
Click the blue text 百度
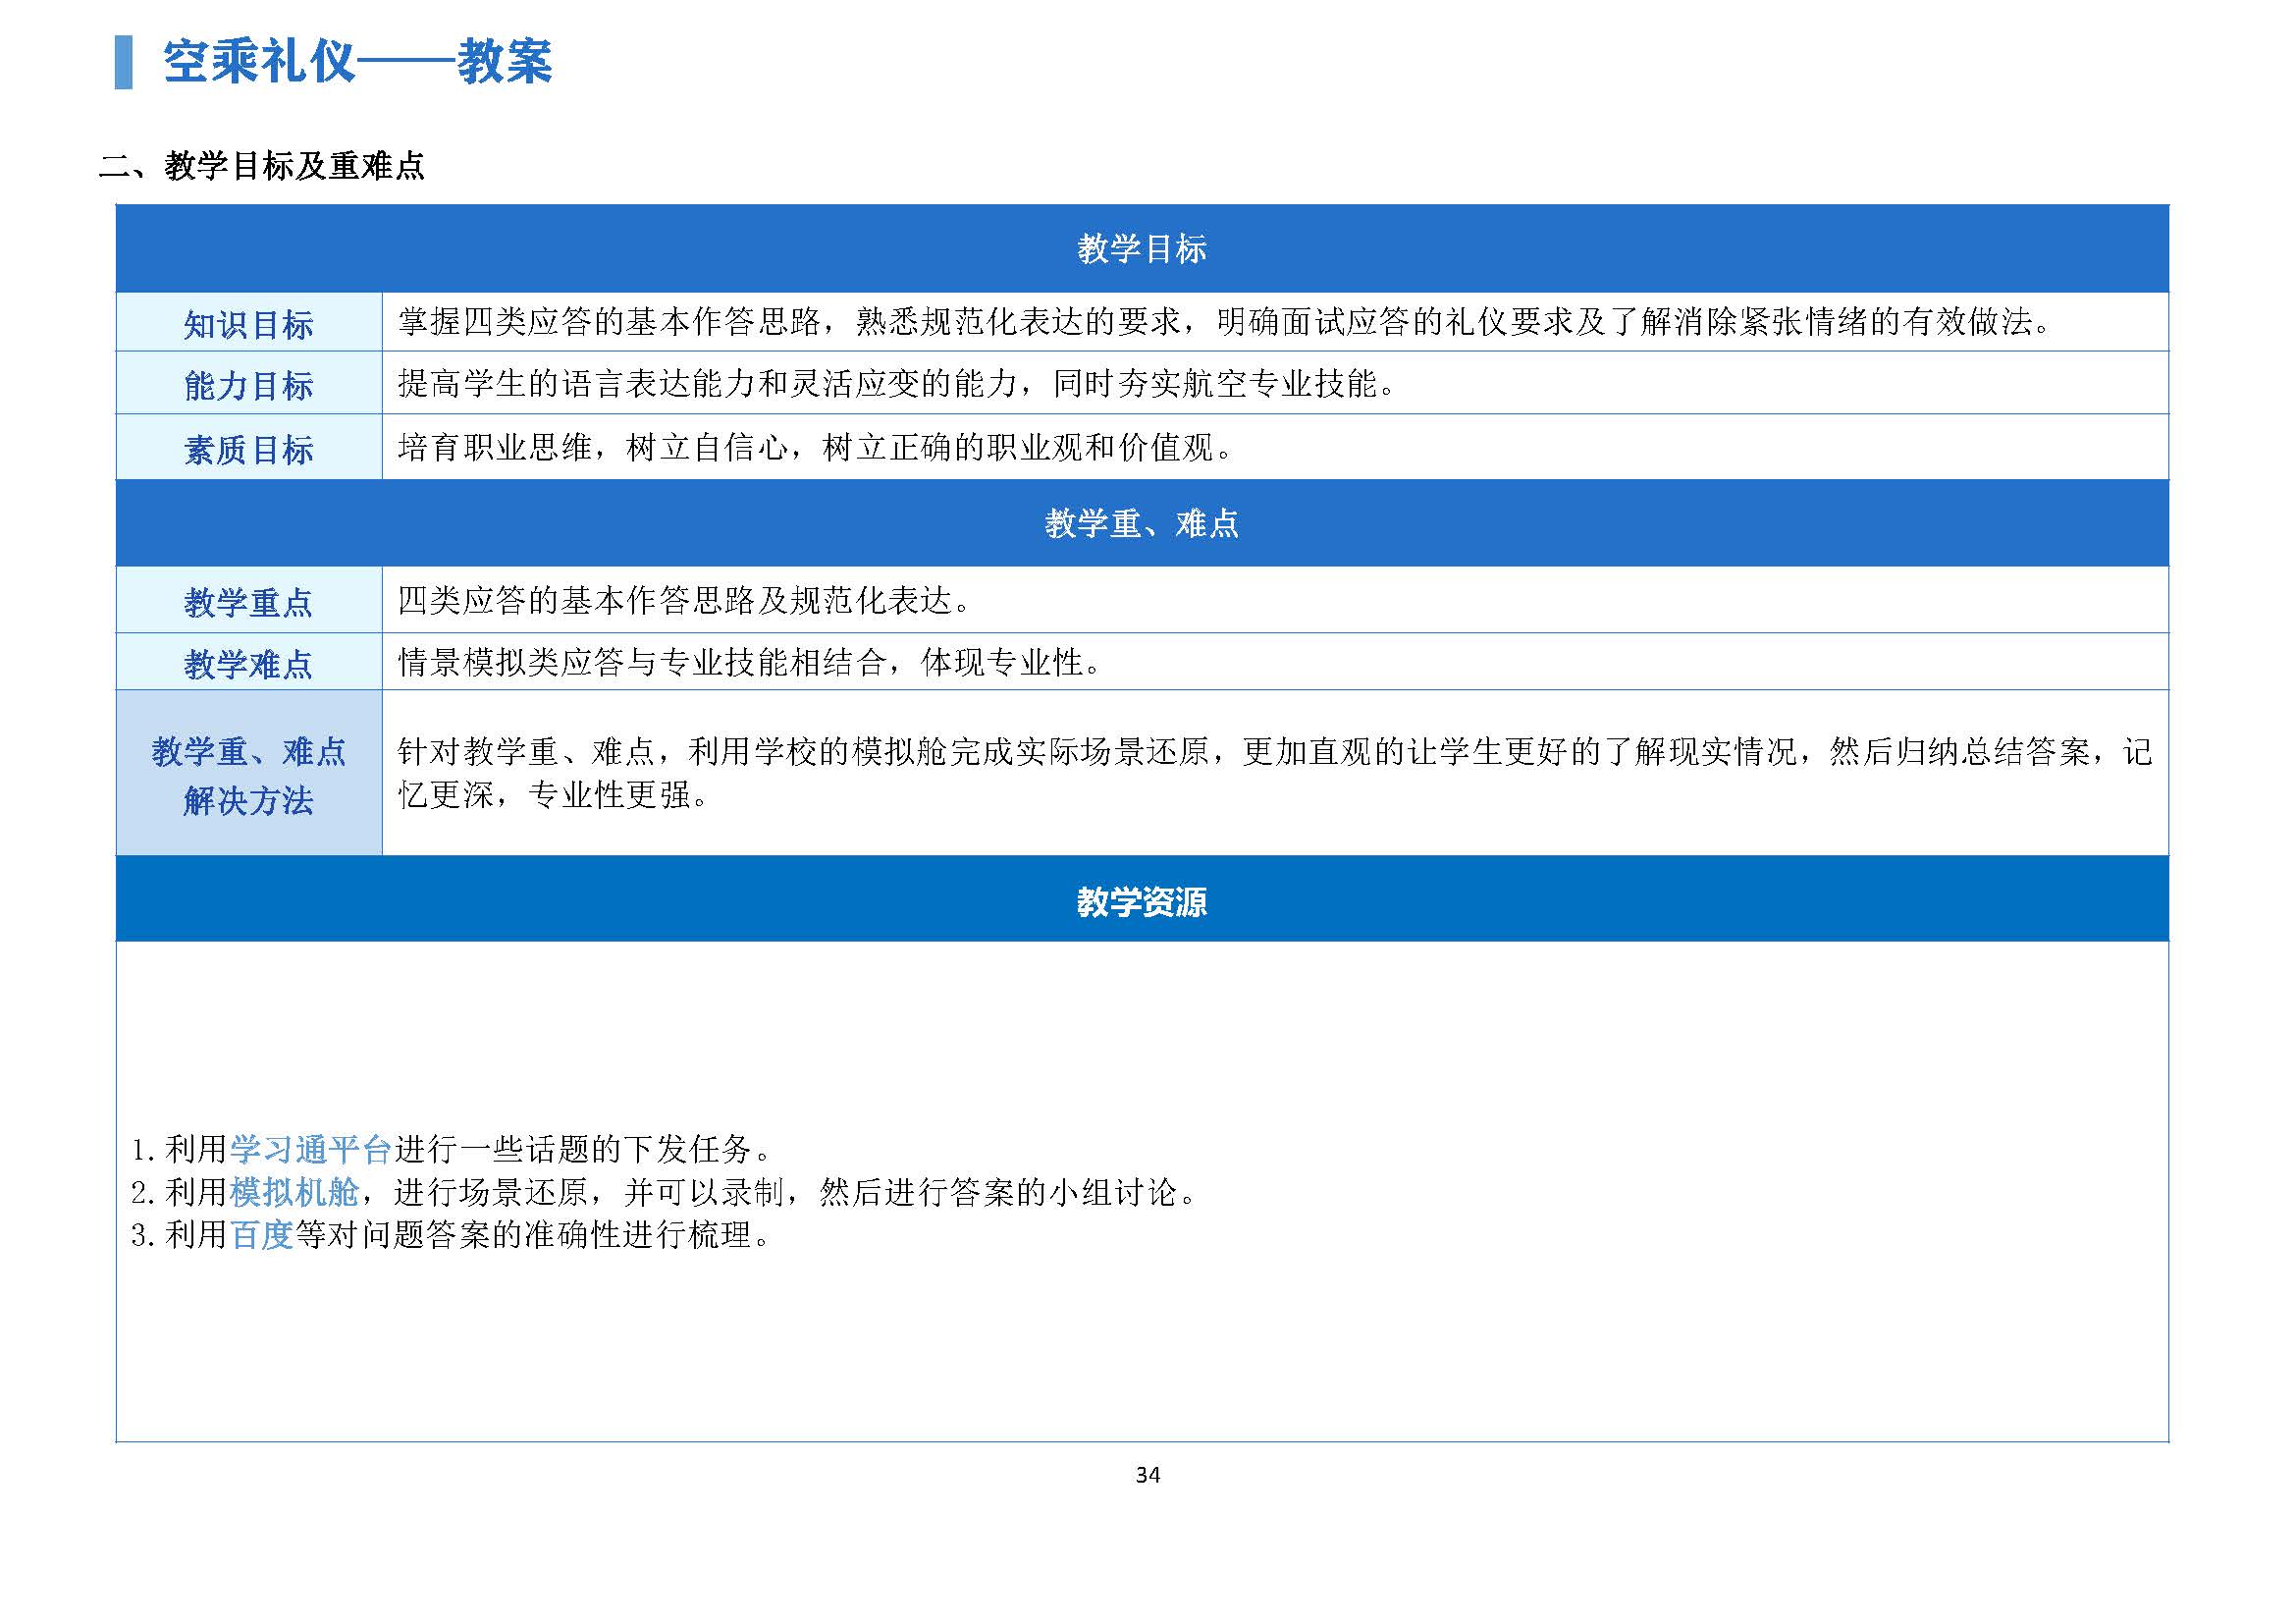click(x=262, y=1235)
